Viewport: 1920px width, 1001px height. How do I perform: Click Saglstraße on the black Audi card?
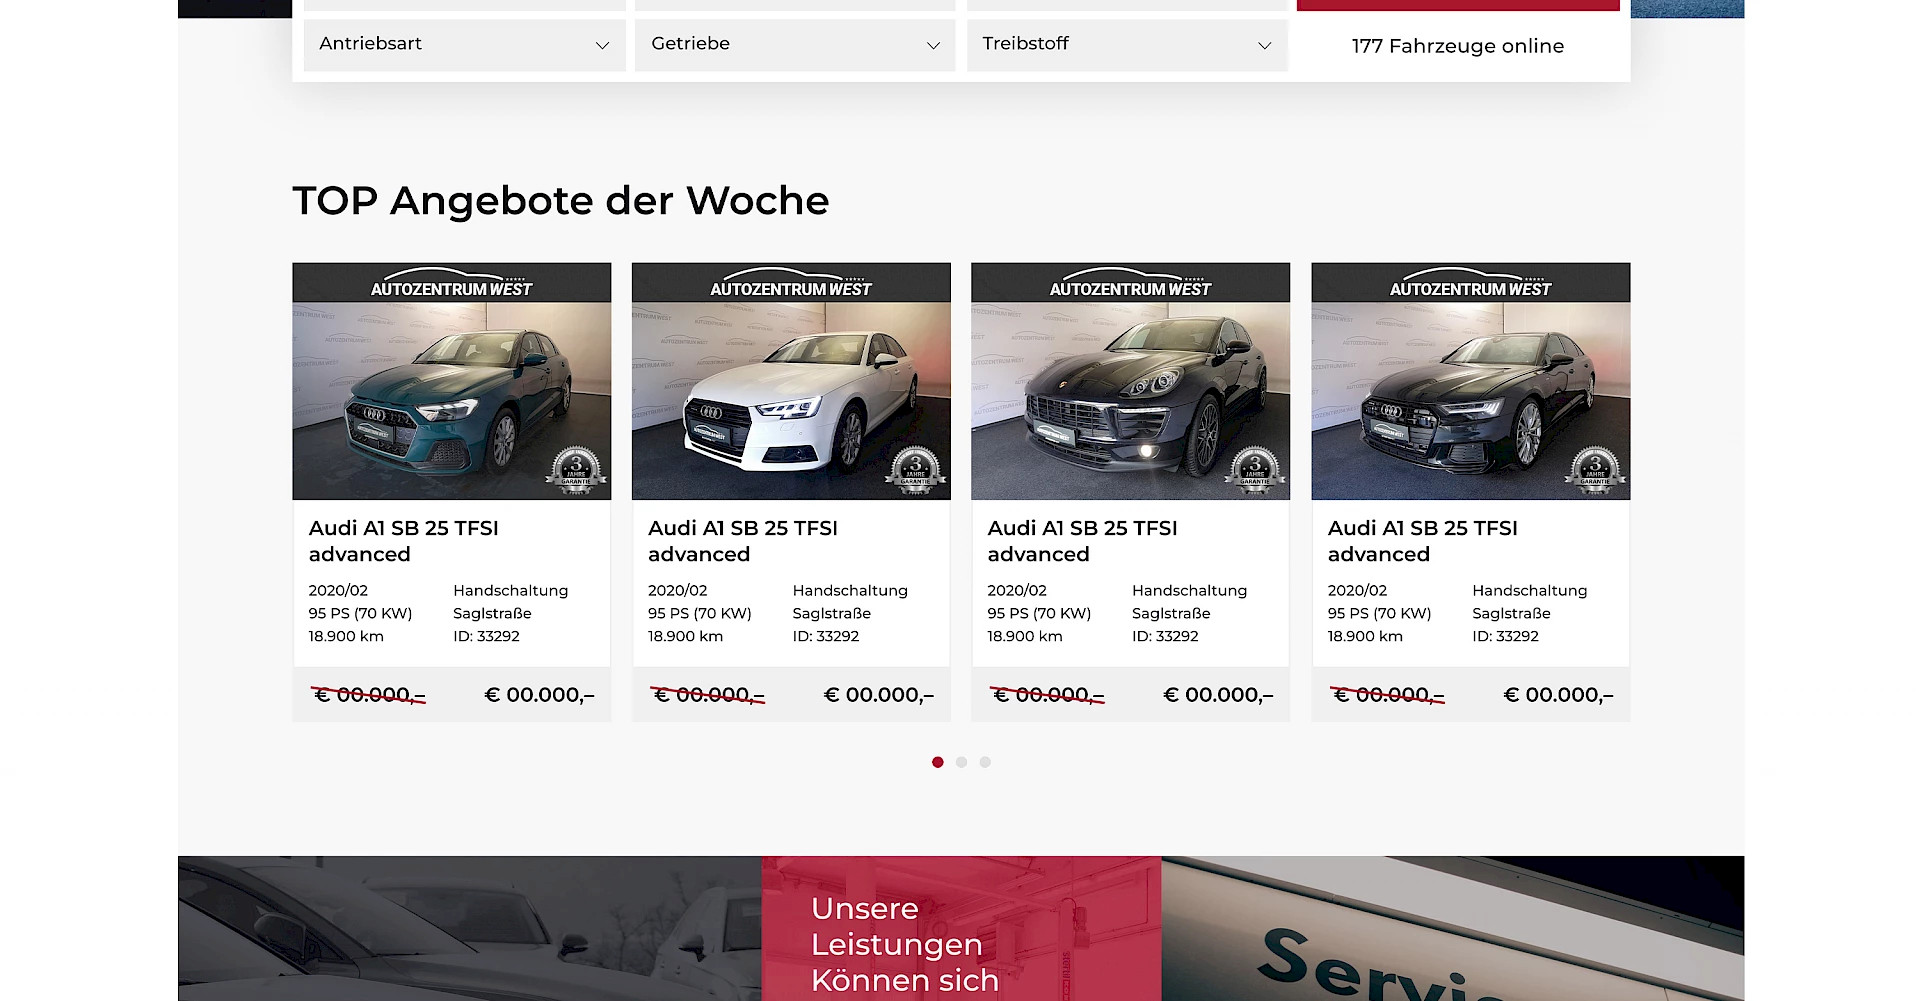pyautogui.click(x=1511, y=614)
